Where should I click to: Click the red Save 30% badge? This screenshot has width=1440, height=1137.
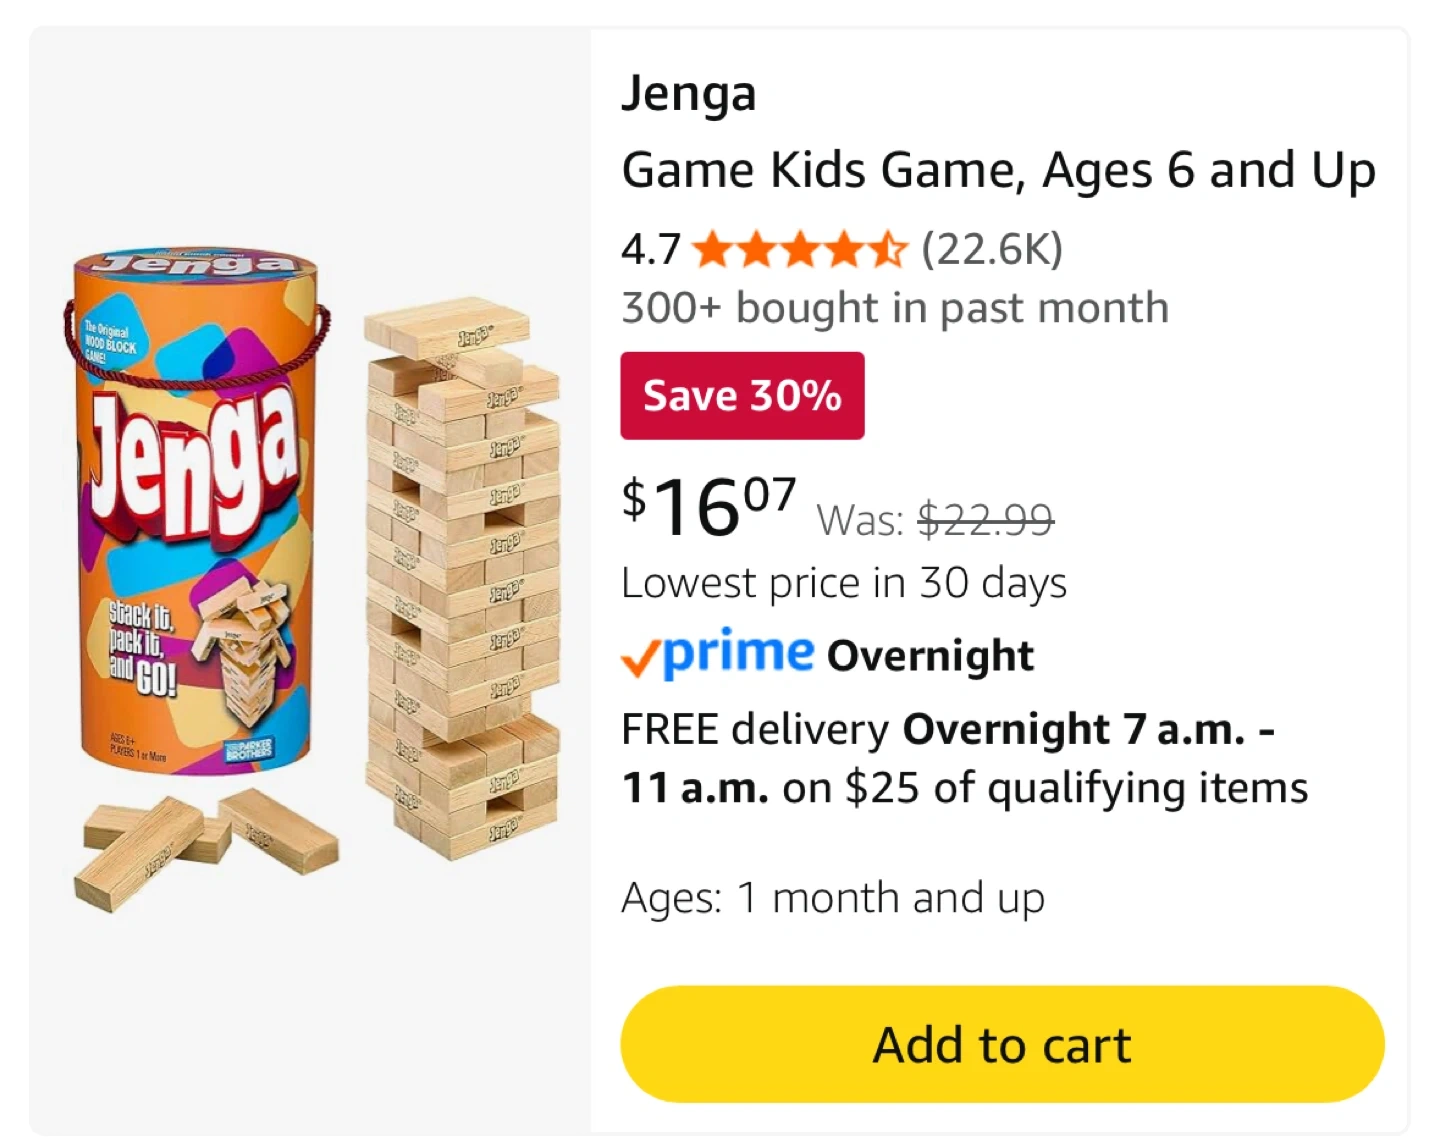coord(742,396)
